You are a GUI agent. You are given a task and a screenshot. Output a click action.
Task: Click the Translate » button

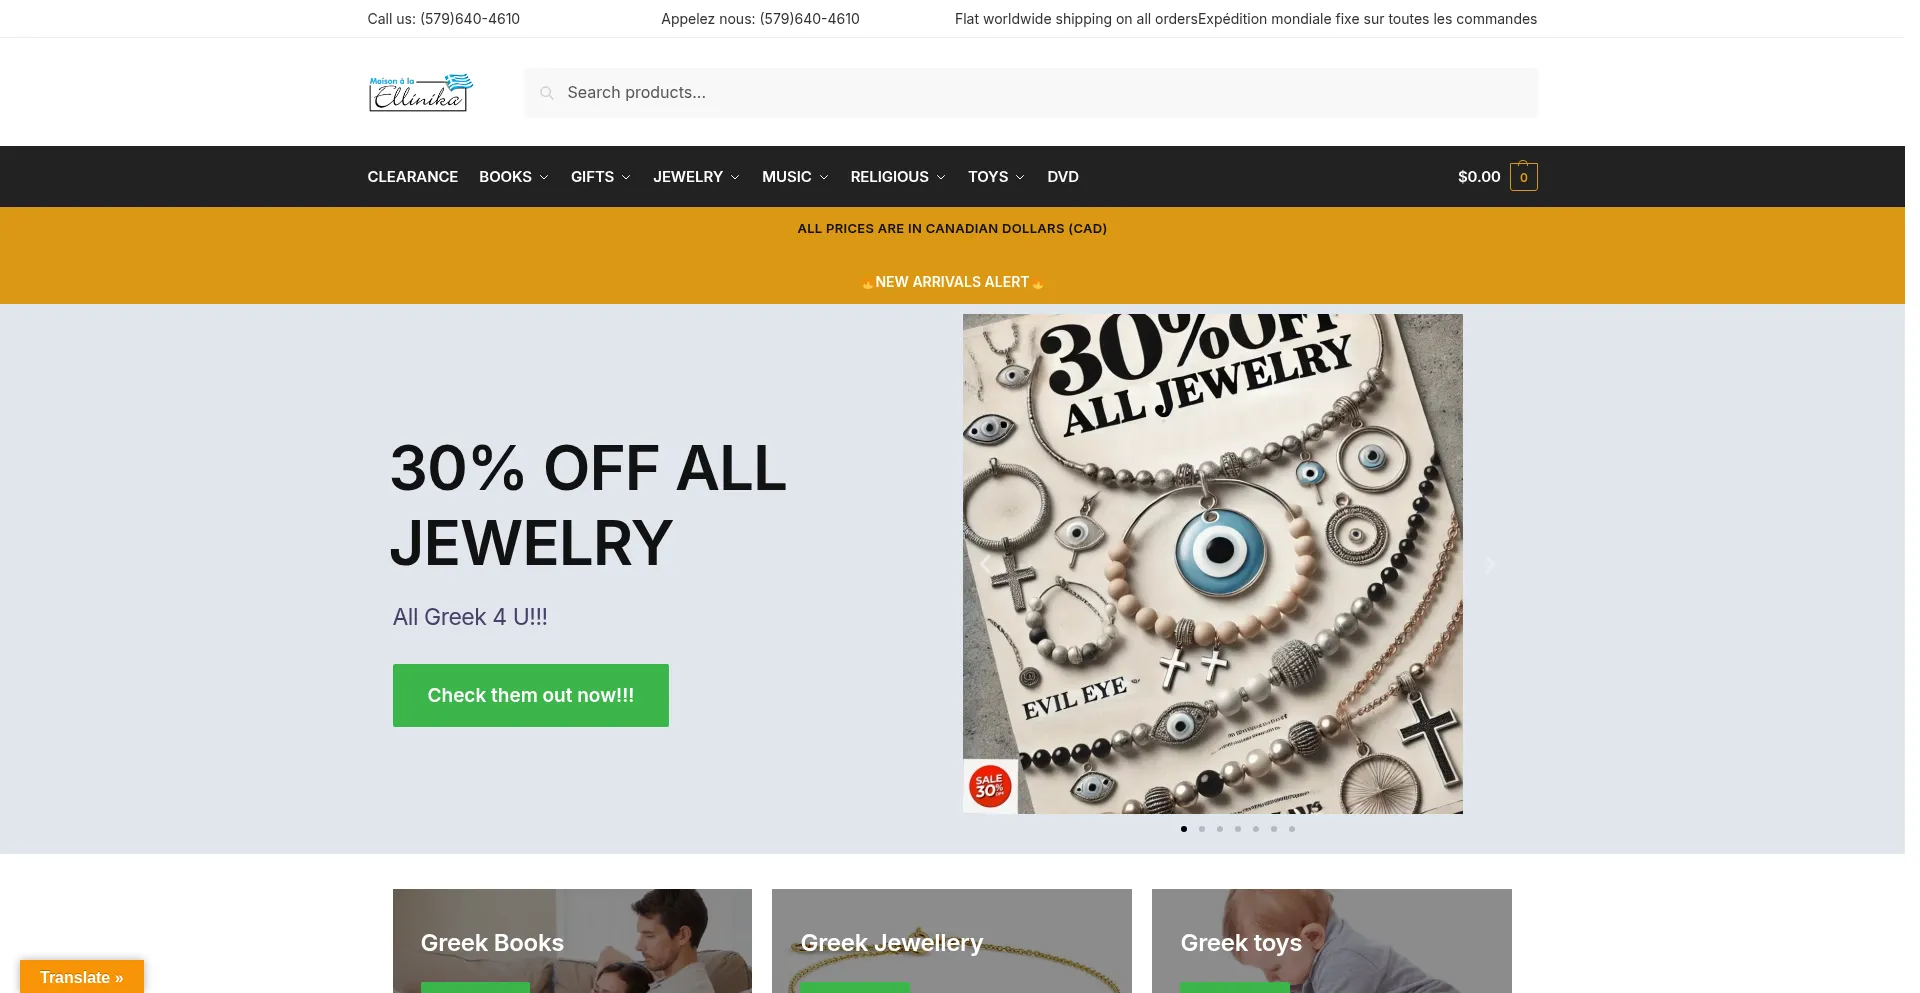(x=82, y=977)
